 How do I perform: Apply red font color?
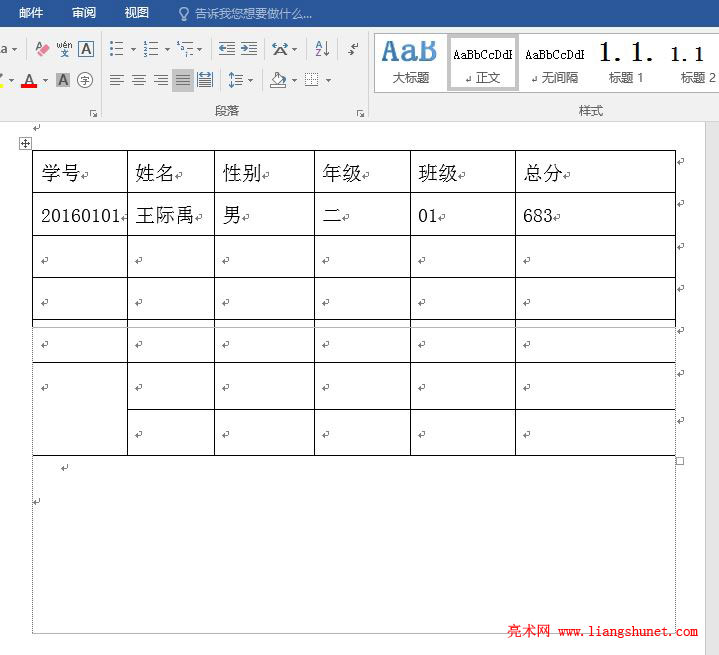(x=29, y=80)
